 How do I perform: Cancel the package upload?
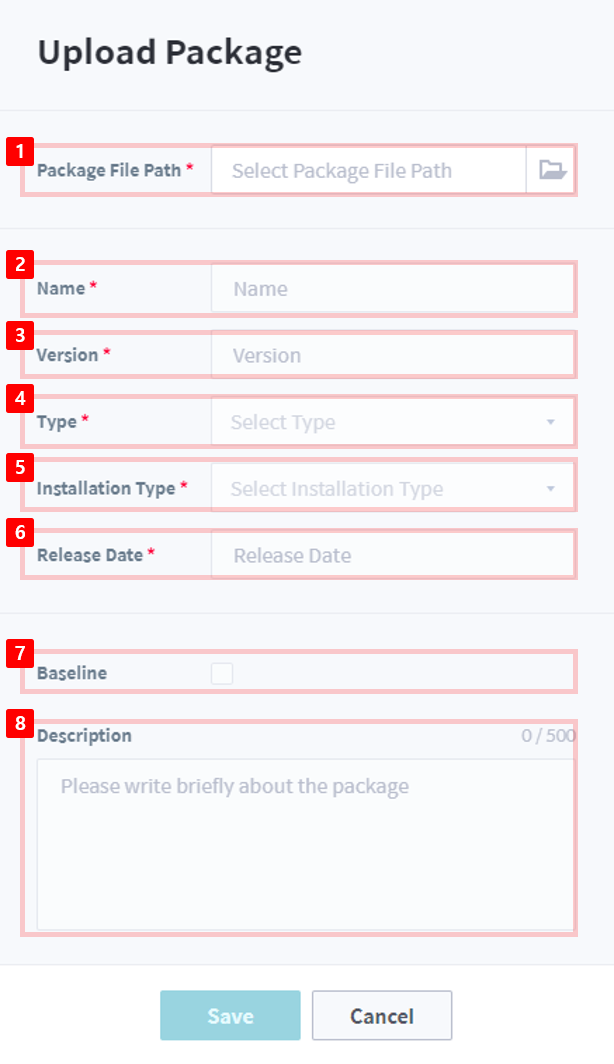click(x=382, y=1015)
